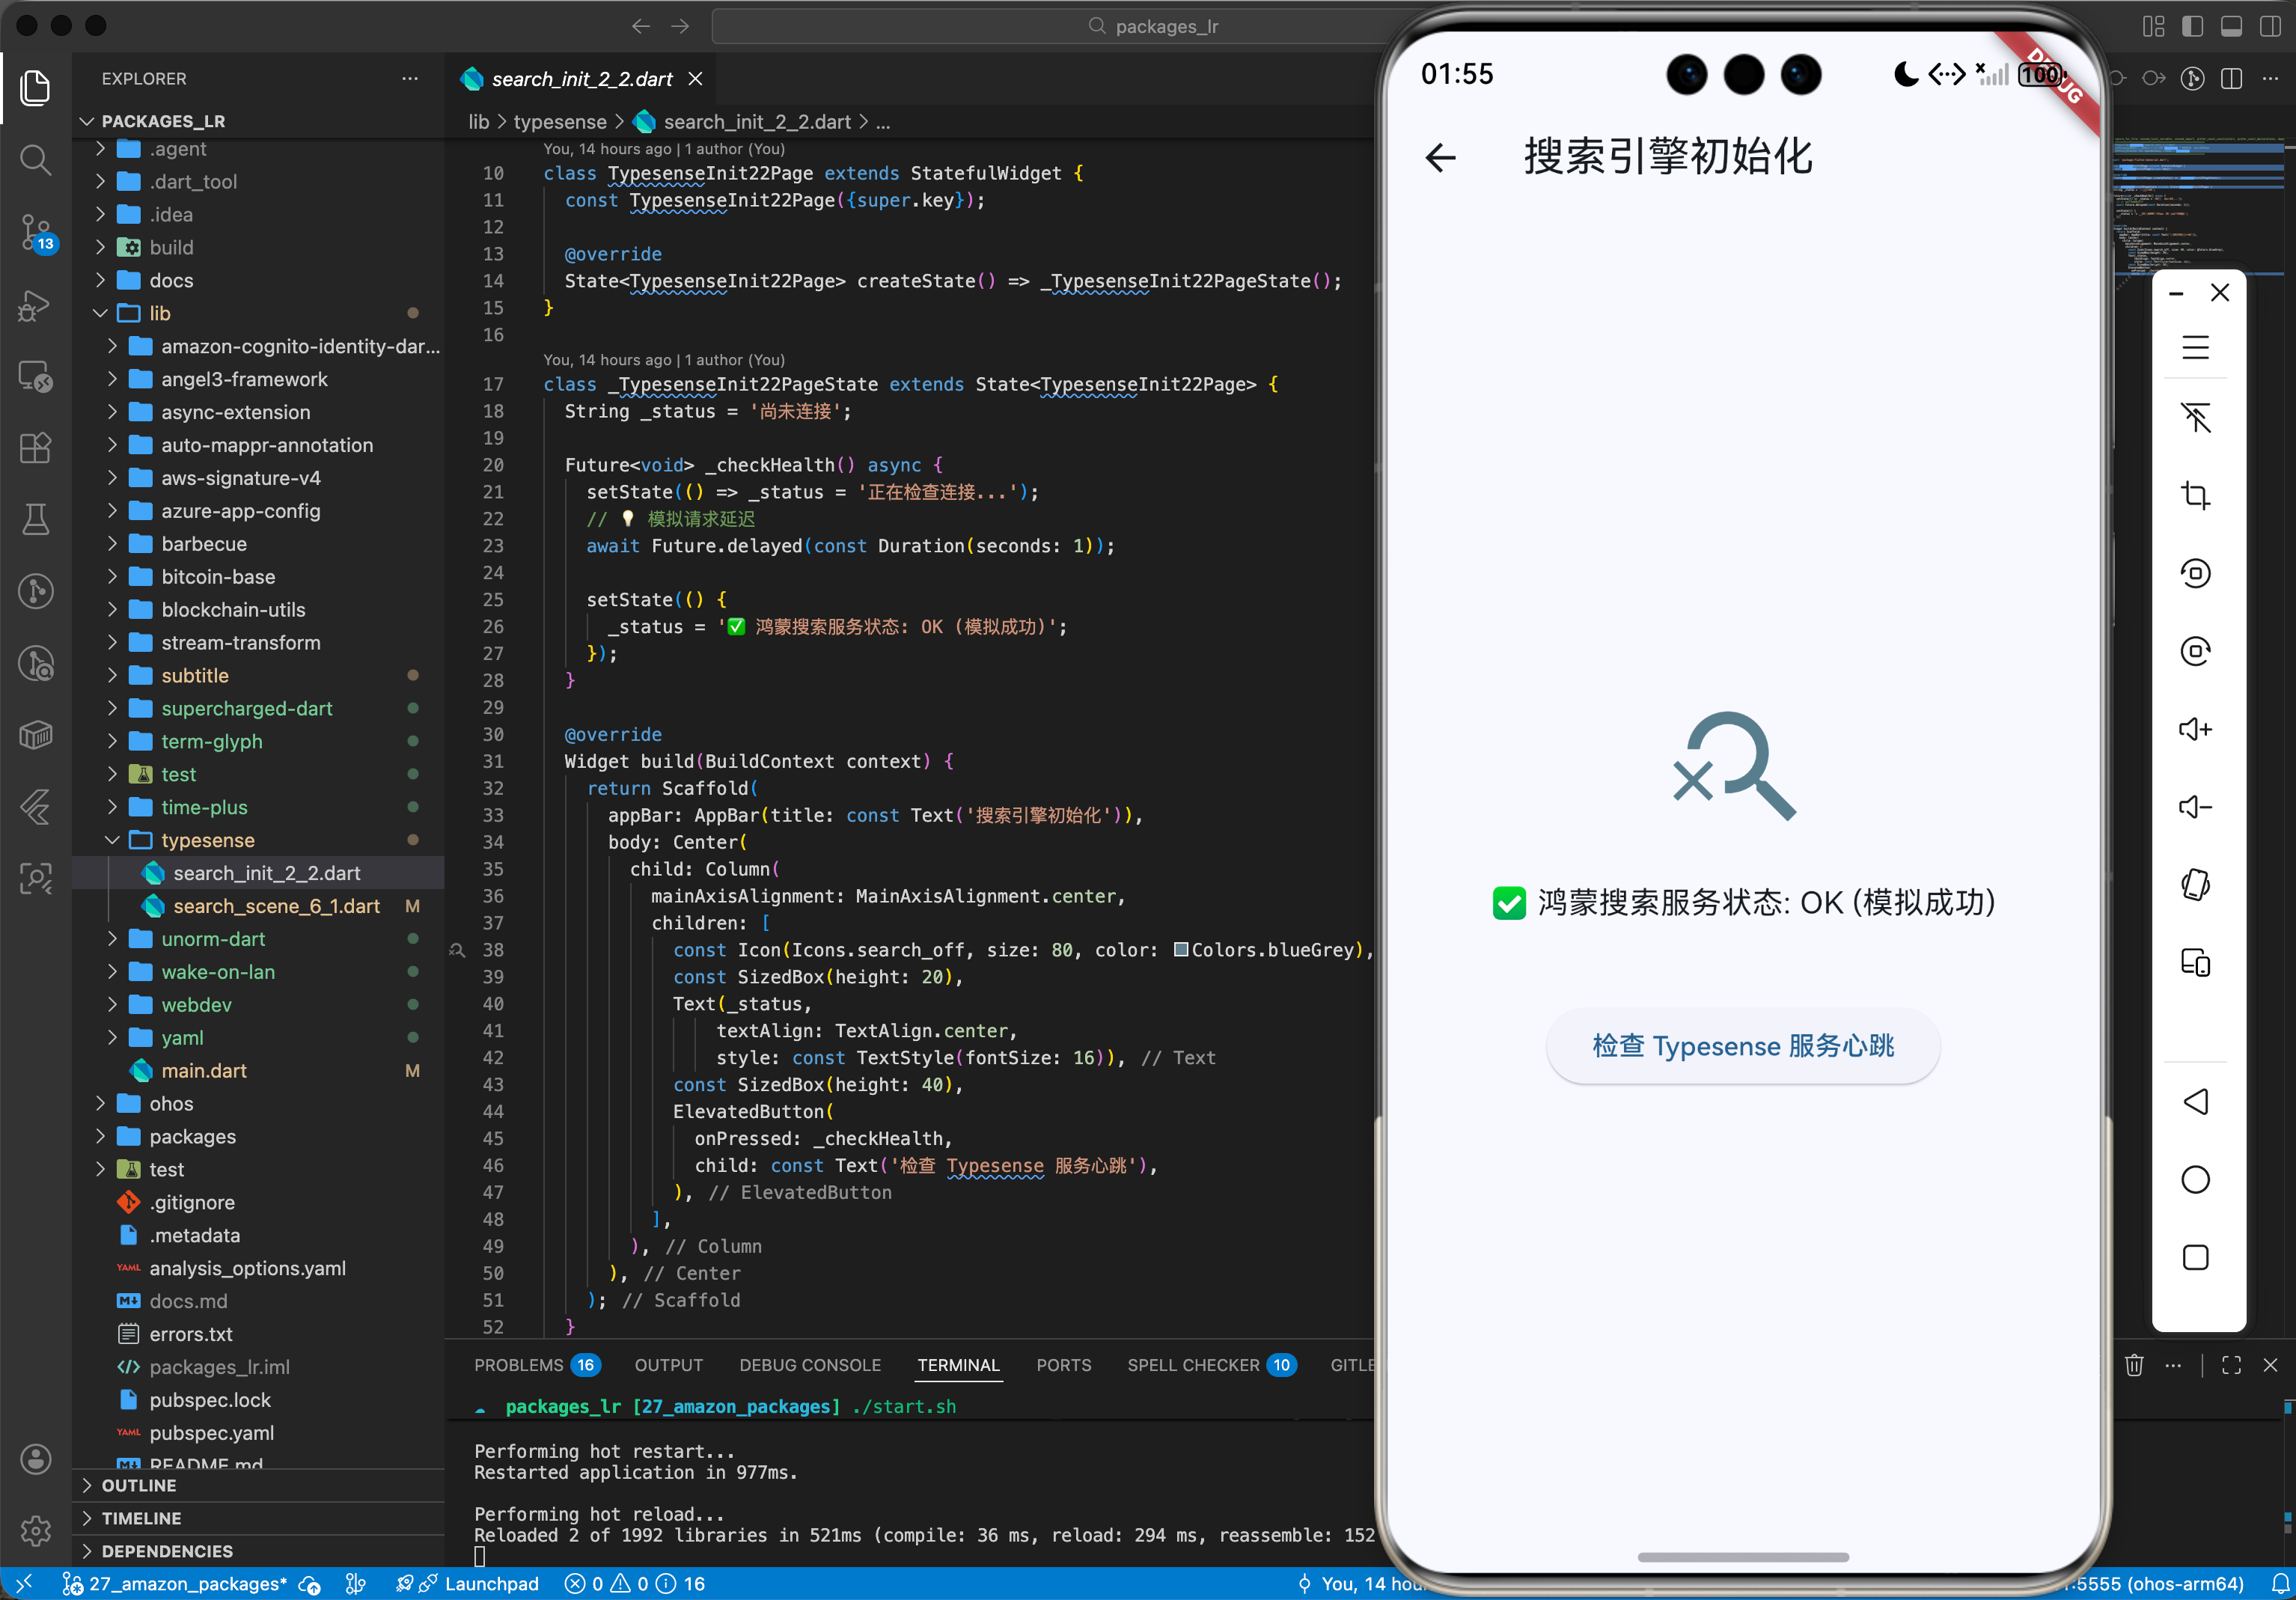Toggle the primary sidebar layout button
Image resolution: width=2296 pixels, height=1600 pixels.
(x=2192, y=27)
